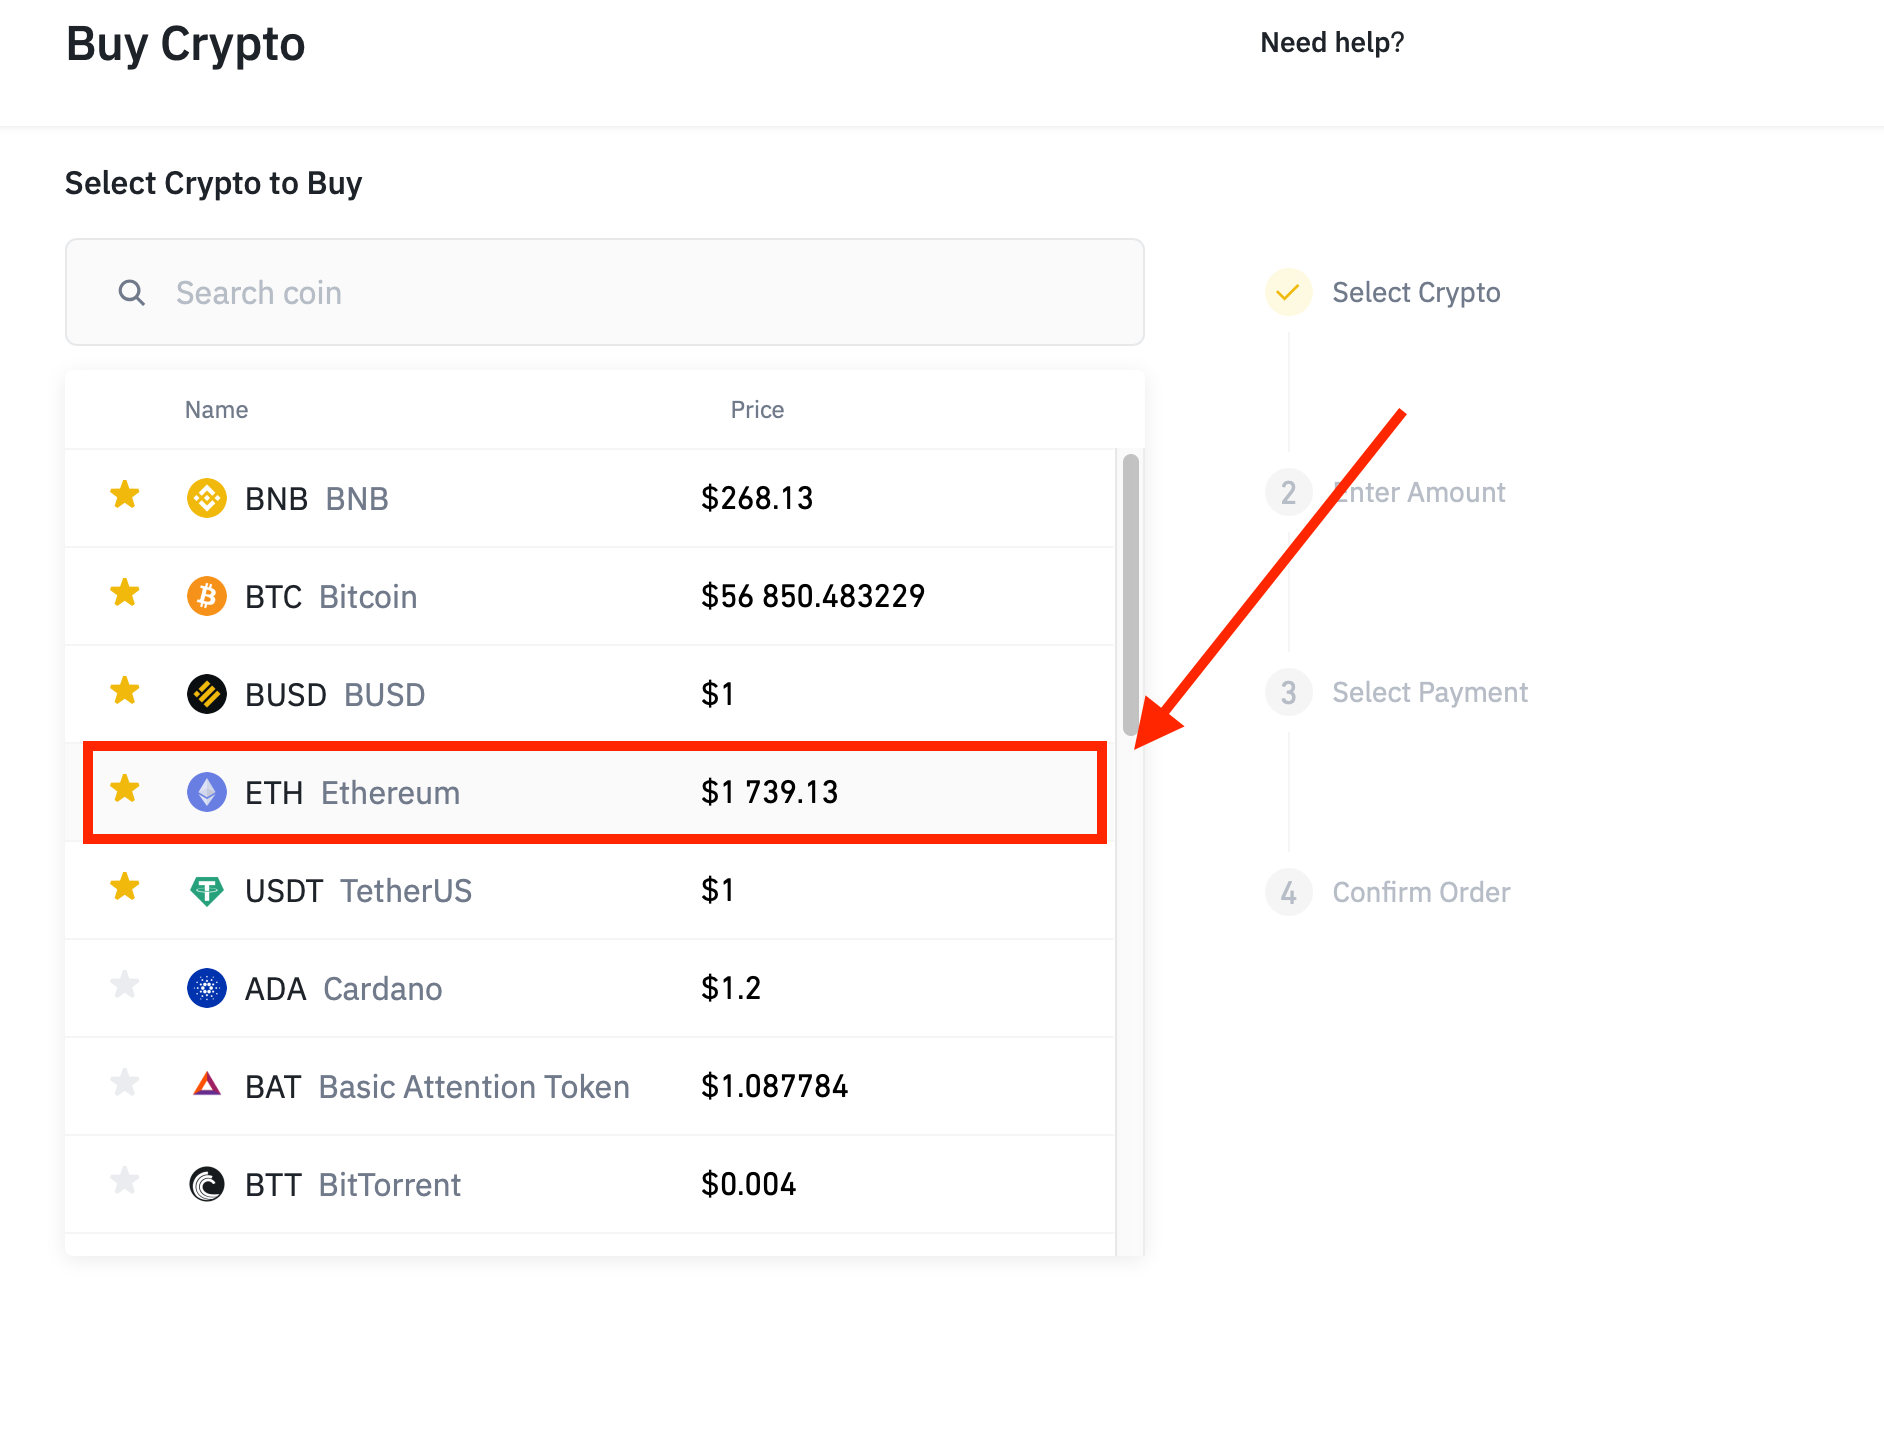
Task: Click the Confirm Order step label
Action: (x=1421, y=892)
